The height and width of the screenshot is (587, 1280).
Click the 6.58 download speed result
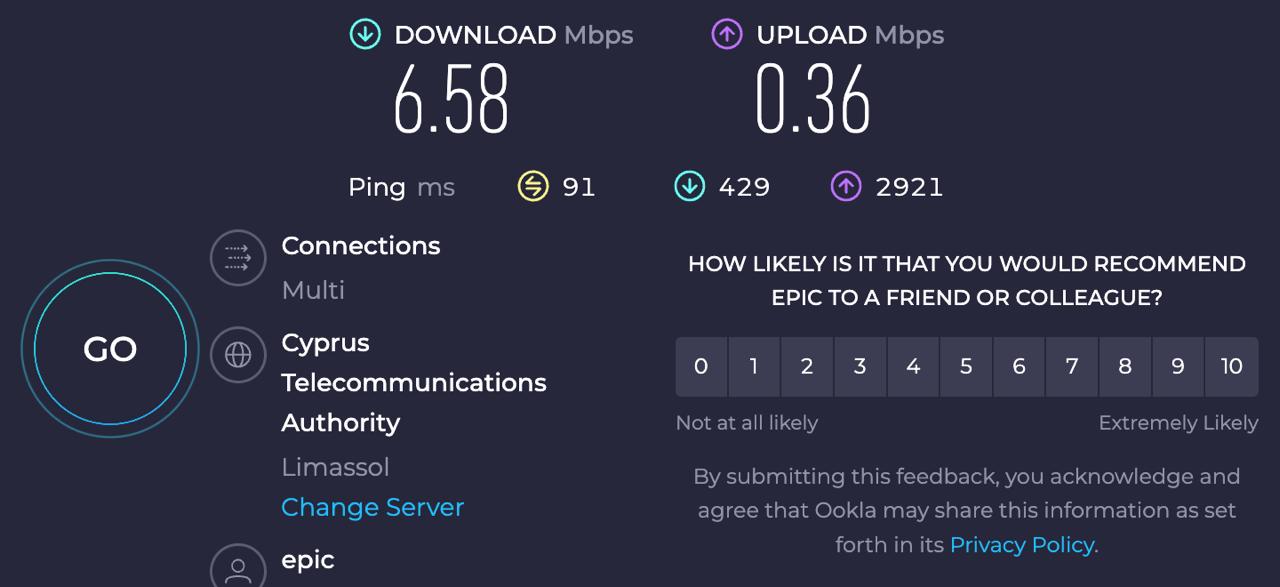click(x=451, y=99)
